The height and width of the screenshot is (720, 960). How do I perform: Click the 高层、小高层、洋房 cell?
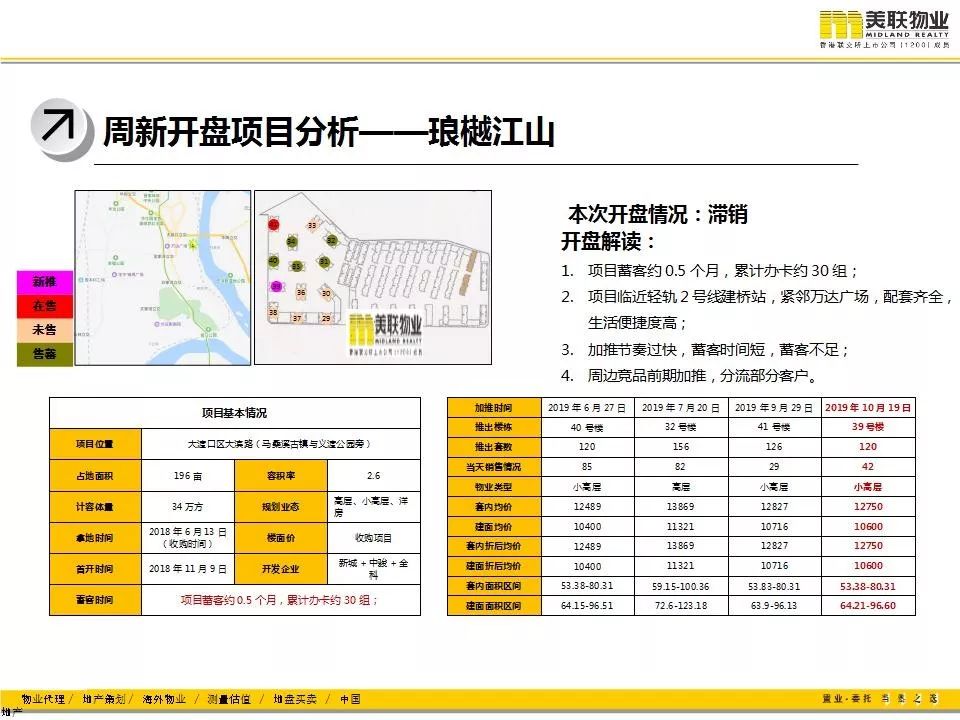coord(374,506)
